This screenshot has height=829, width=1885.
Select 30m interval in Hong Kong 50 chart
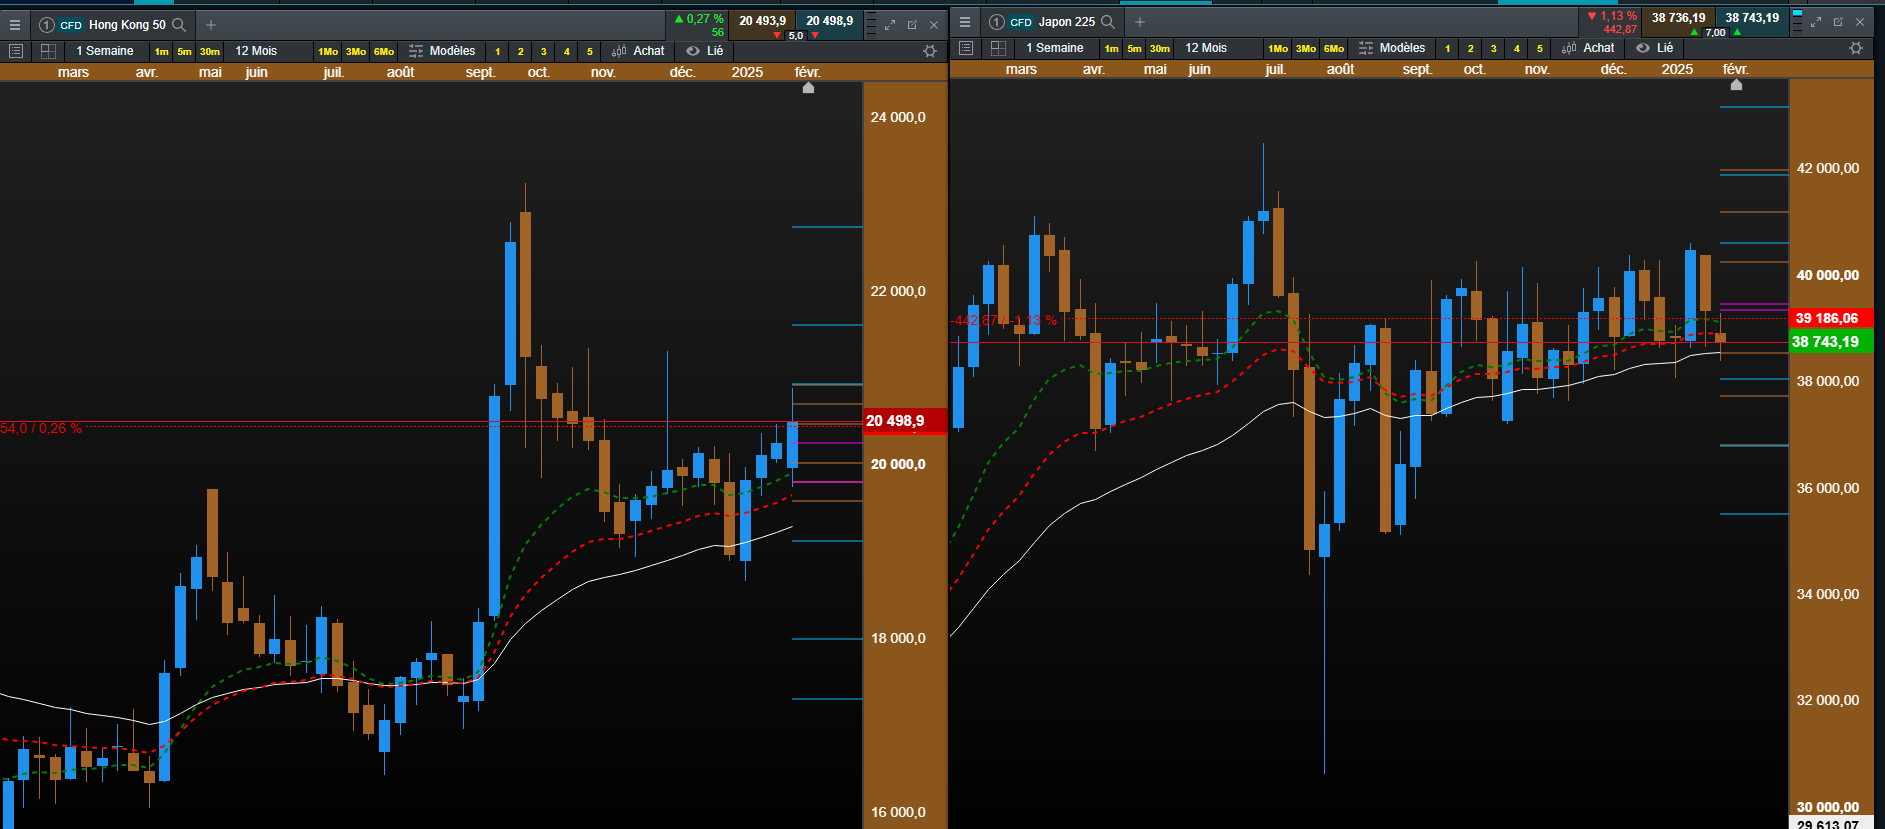tap(209, 51)
